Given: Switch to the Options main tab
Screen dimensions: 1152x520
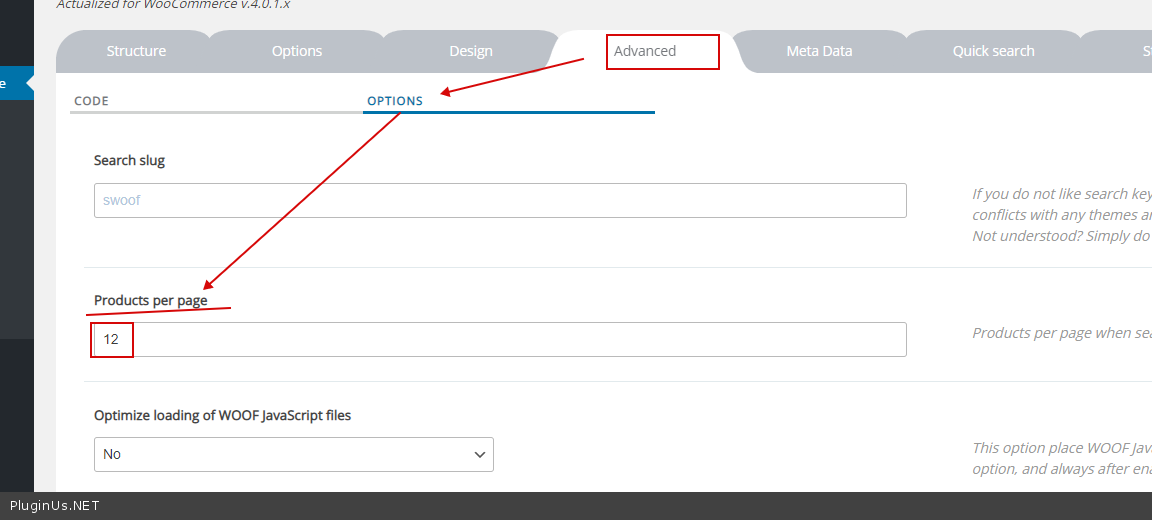Looking at the screenshot, I should click(x=297, y=51).
